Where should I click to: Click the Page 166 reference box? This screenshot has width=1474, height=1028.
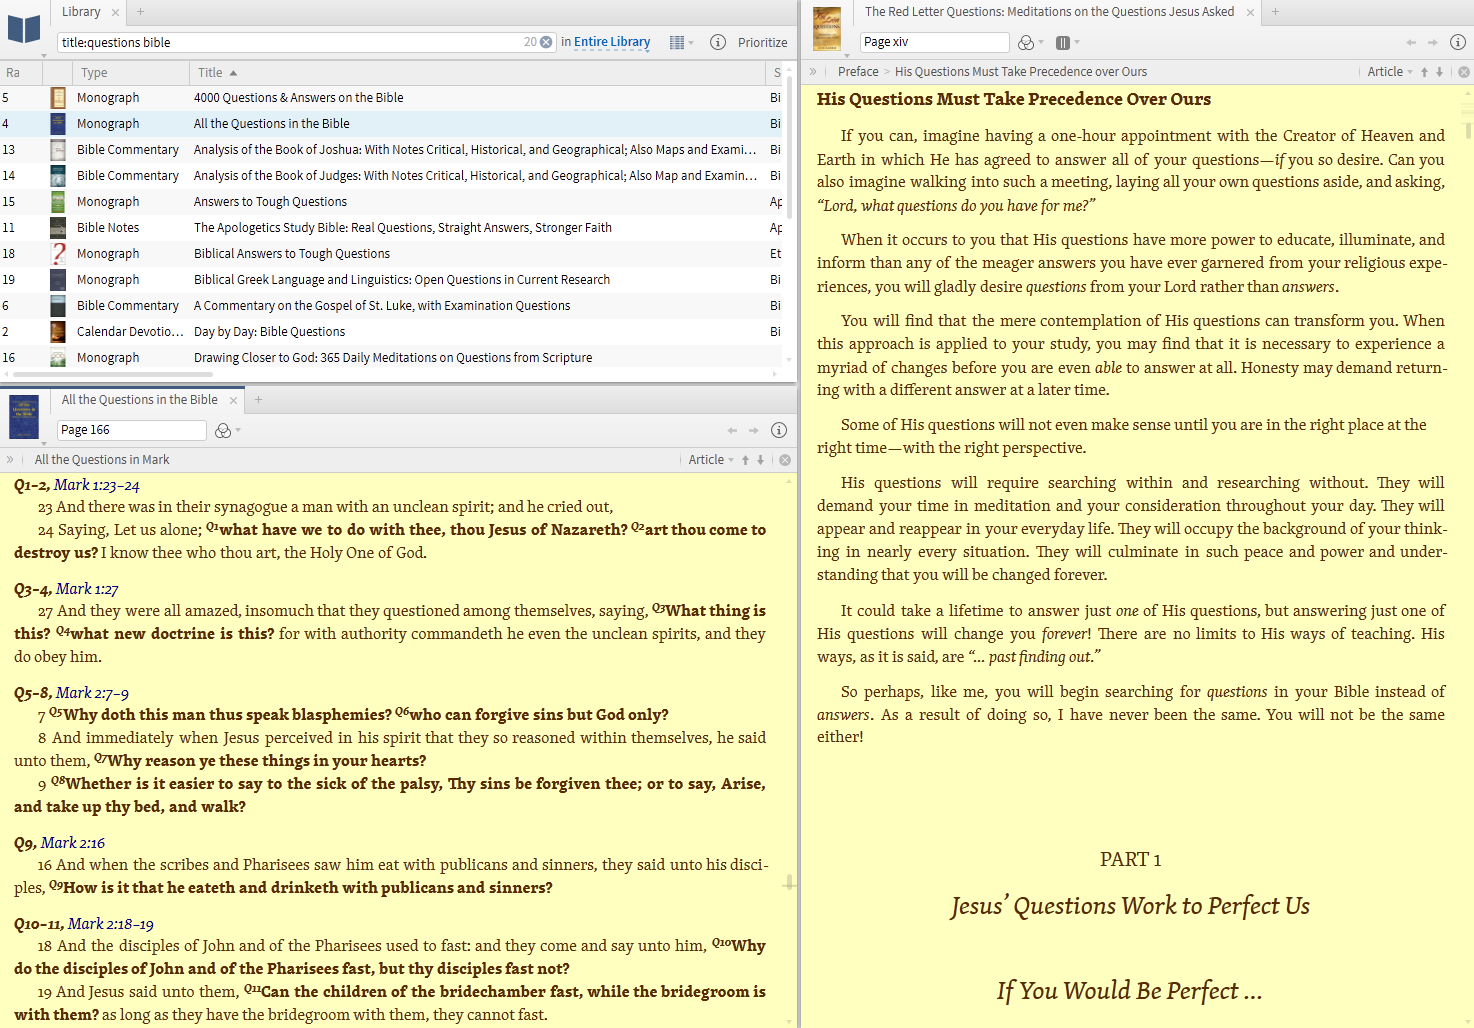[x=131, y=430]
